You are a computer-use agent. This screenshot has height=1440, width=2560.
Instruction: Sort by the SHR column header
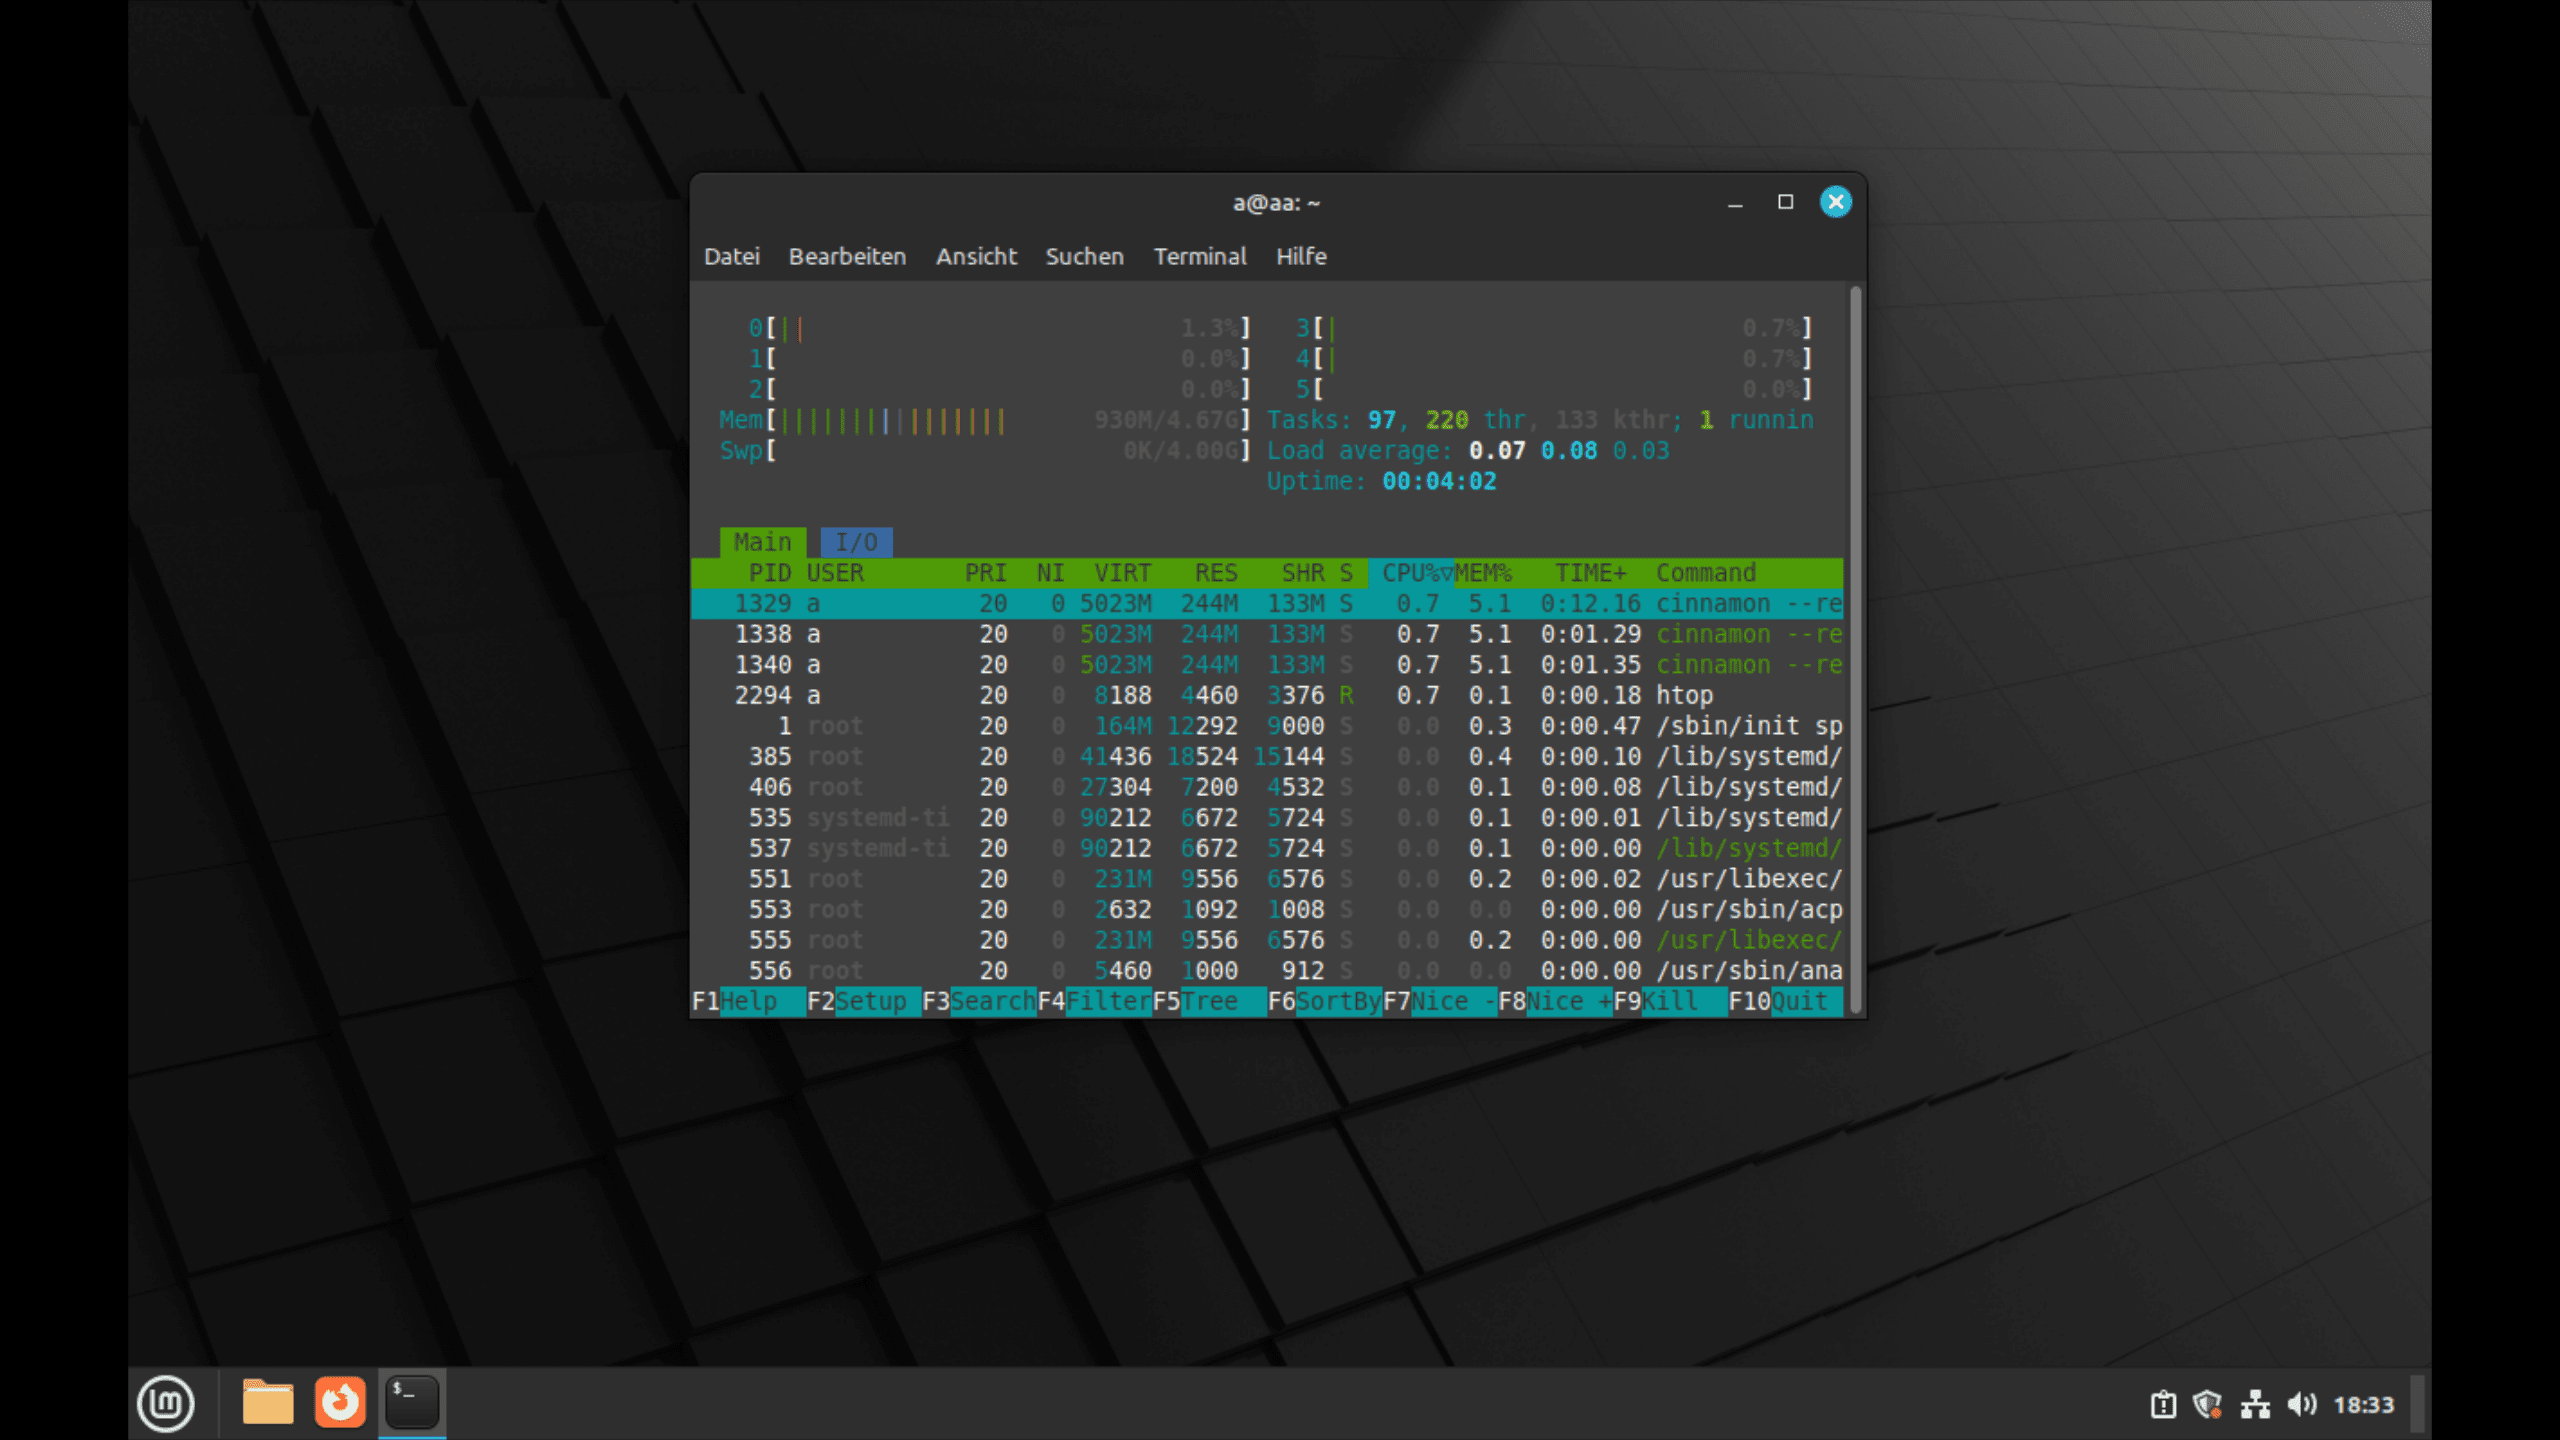pyautogui.click(x=1302, y=573)
